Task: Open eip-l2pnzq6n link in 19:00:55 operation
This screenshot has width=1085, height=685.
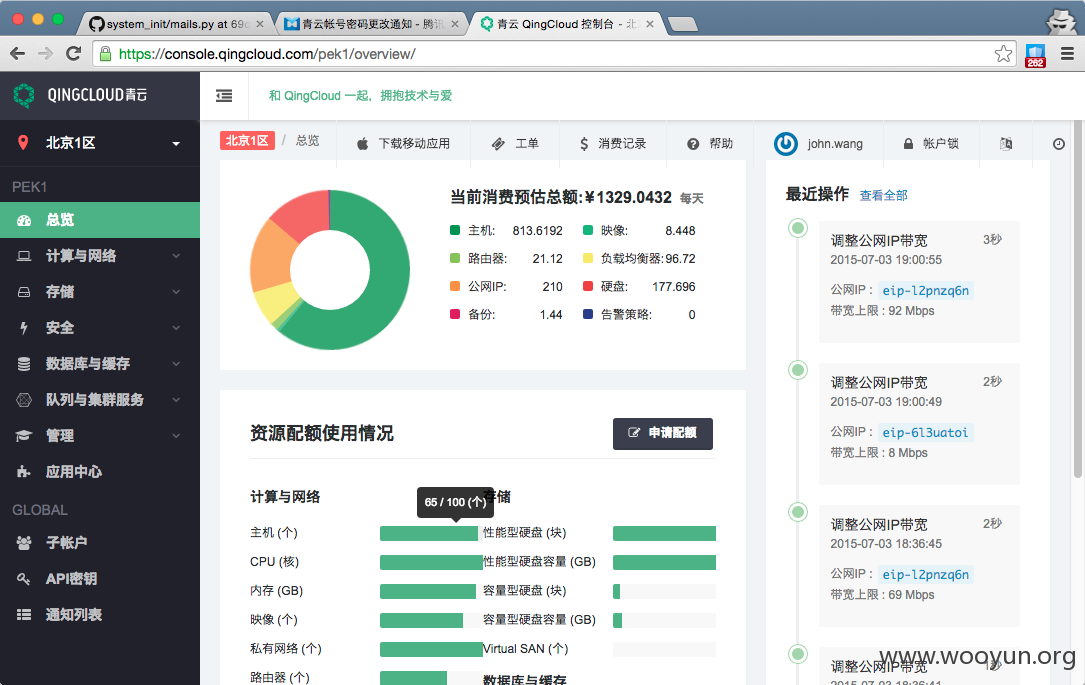Action: [x=925, y=291]
